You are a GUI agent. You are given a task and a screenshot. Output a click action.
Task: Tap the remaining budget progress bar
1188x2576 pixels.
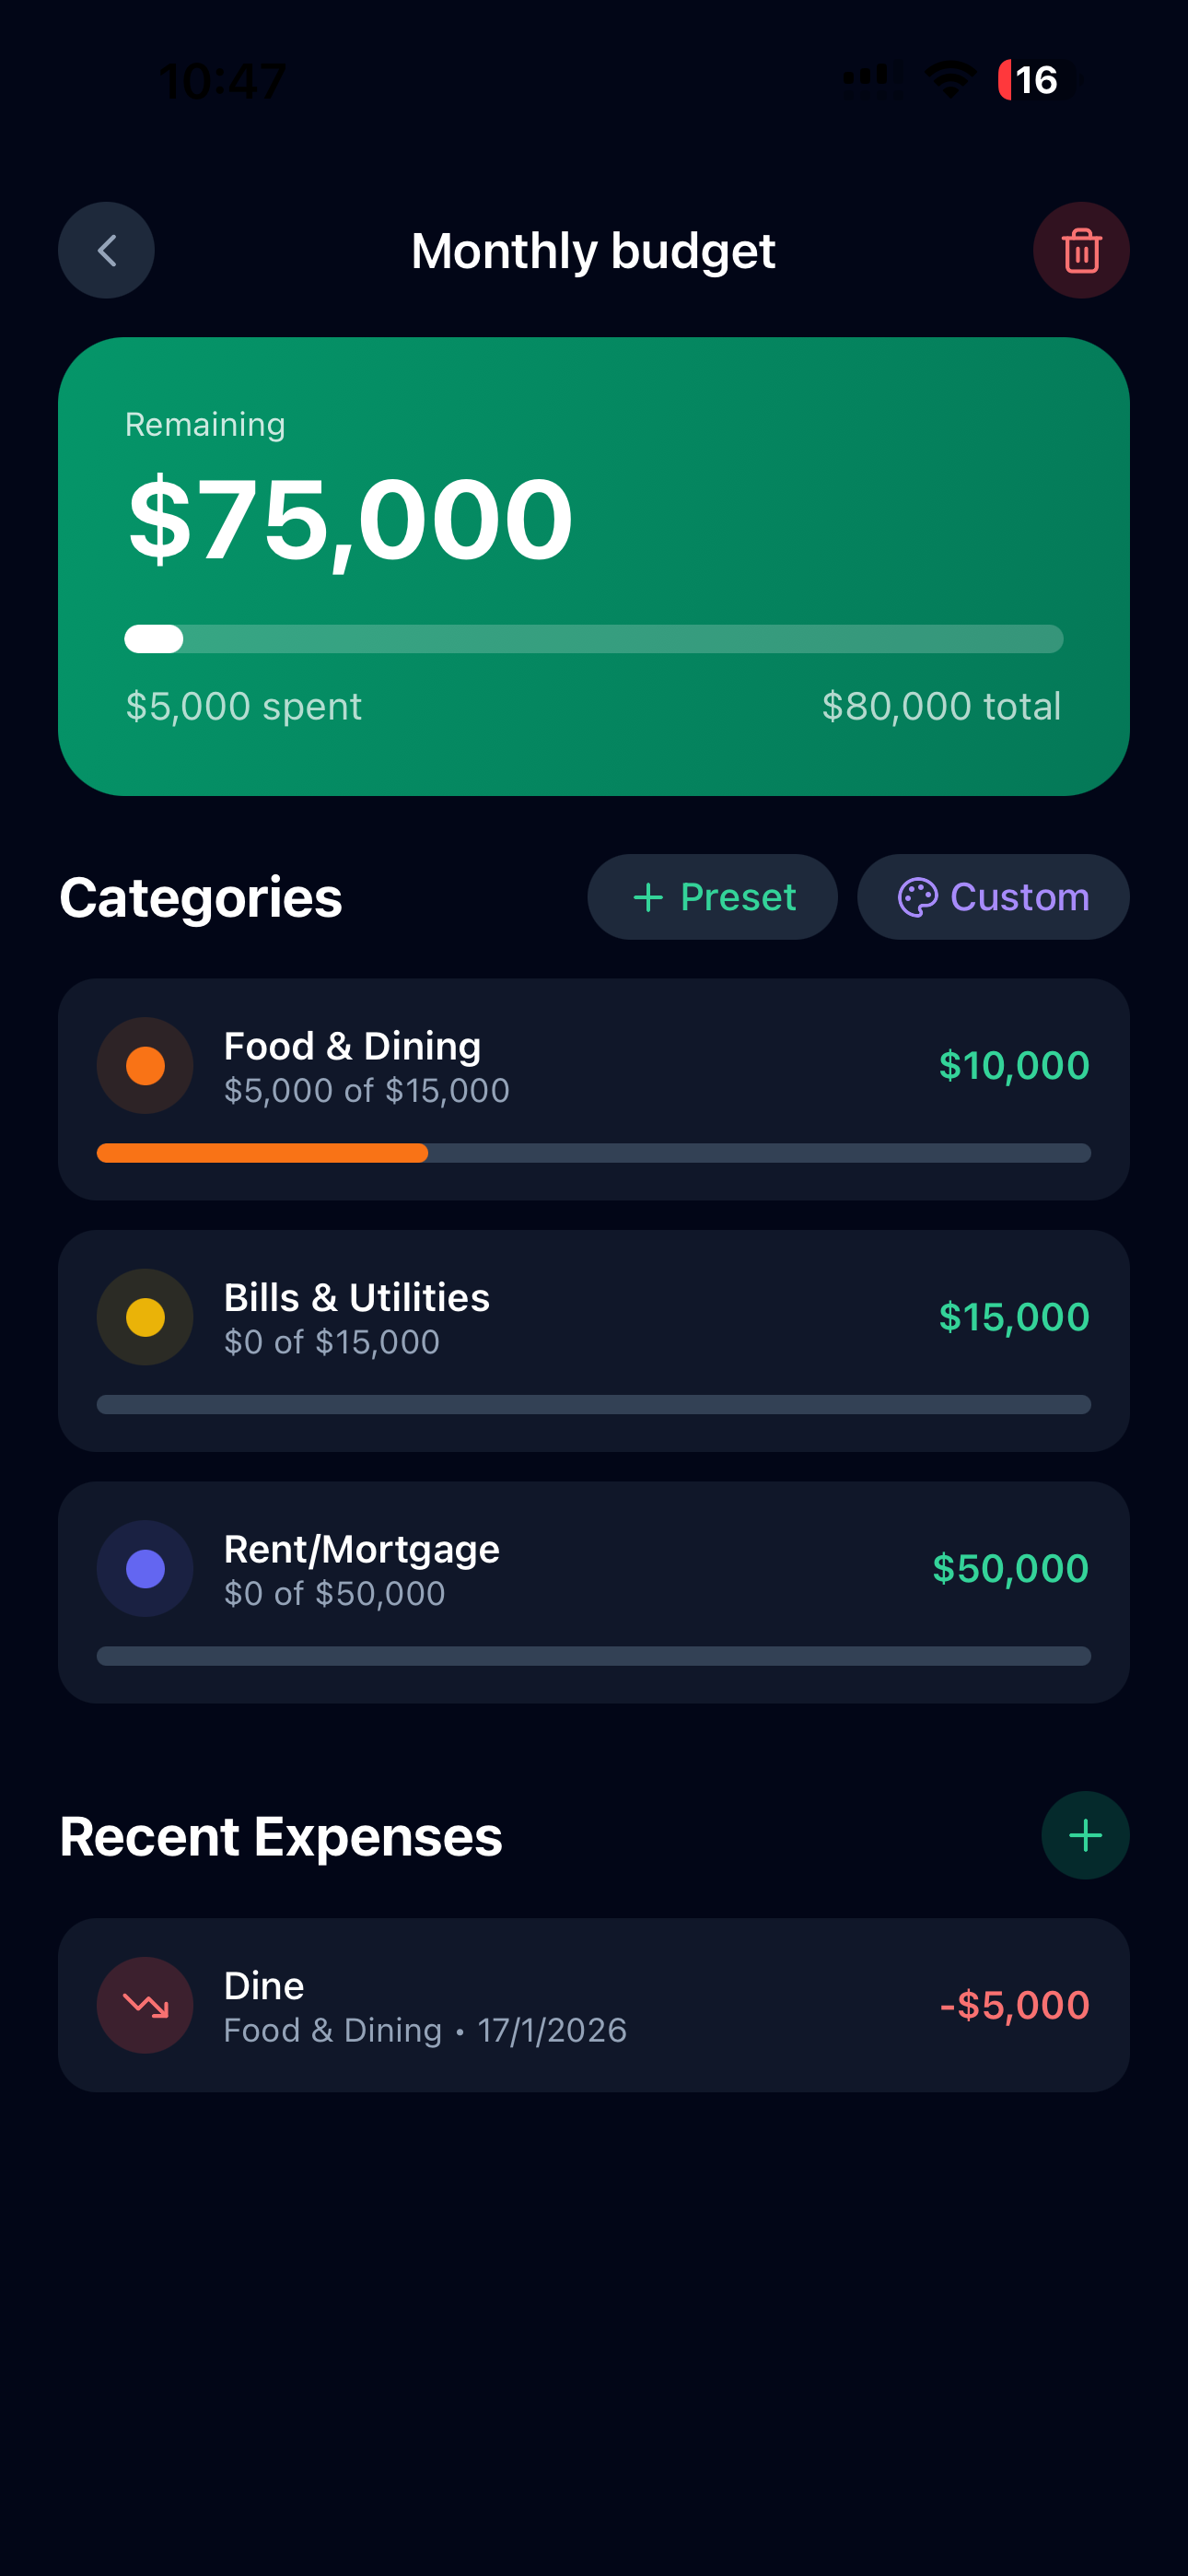pyautogui.click(x=594, y=639)
